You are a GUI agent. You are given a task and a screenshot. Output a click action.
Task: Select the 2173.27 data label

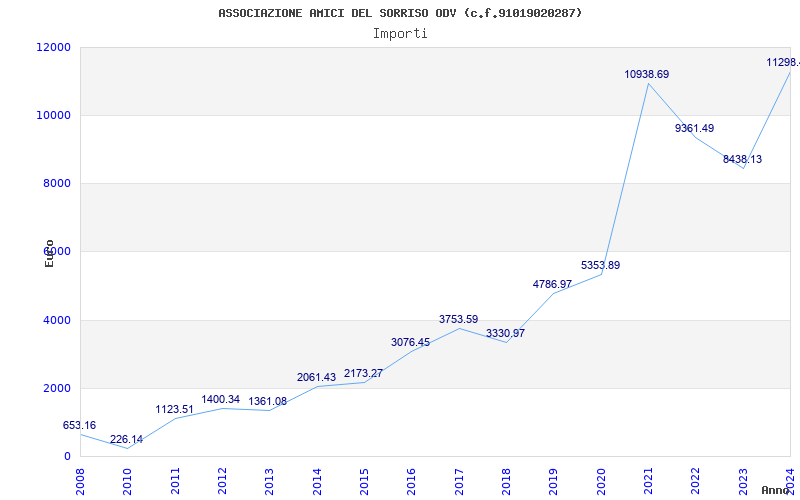[x=363, y=374]
